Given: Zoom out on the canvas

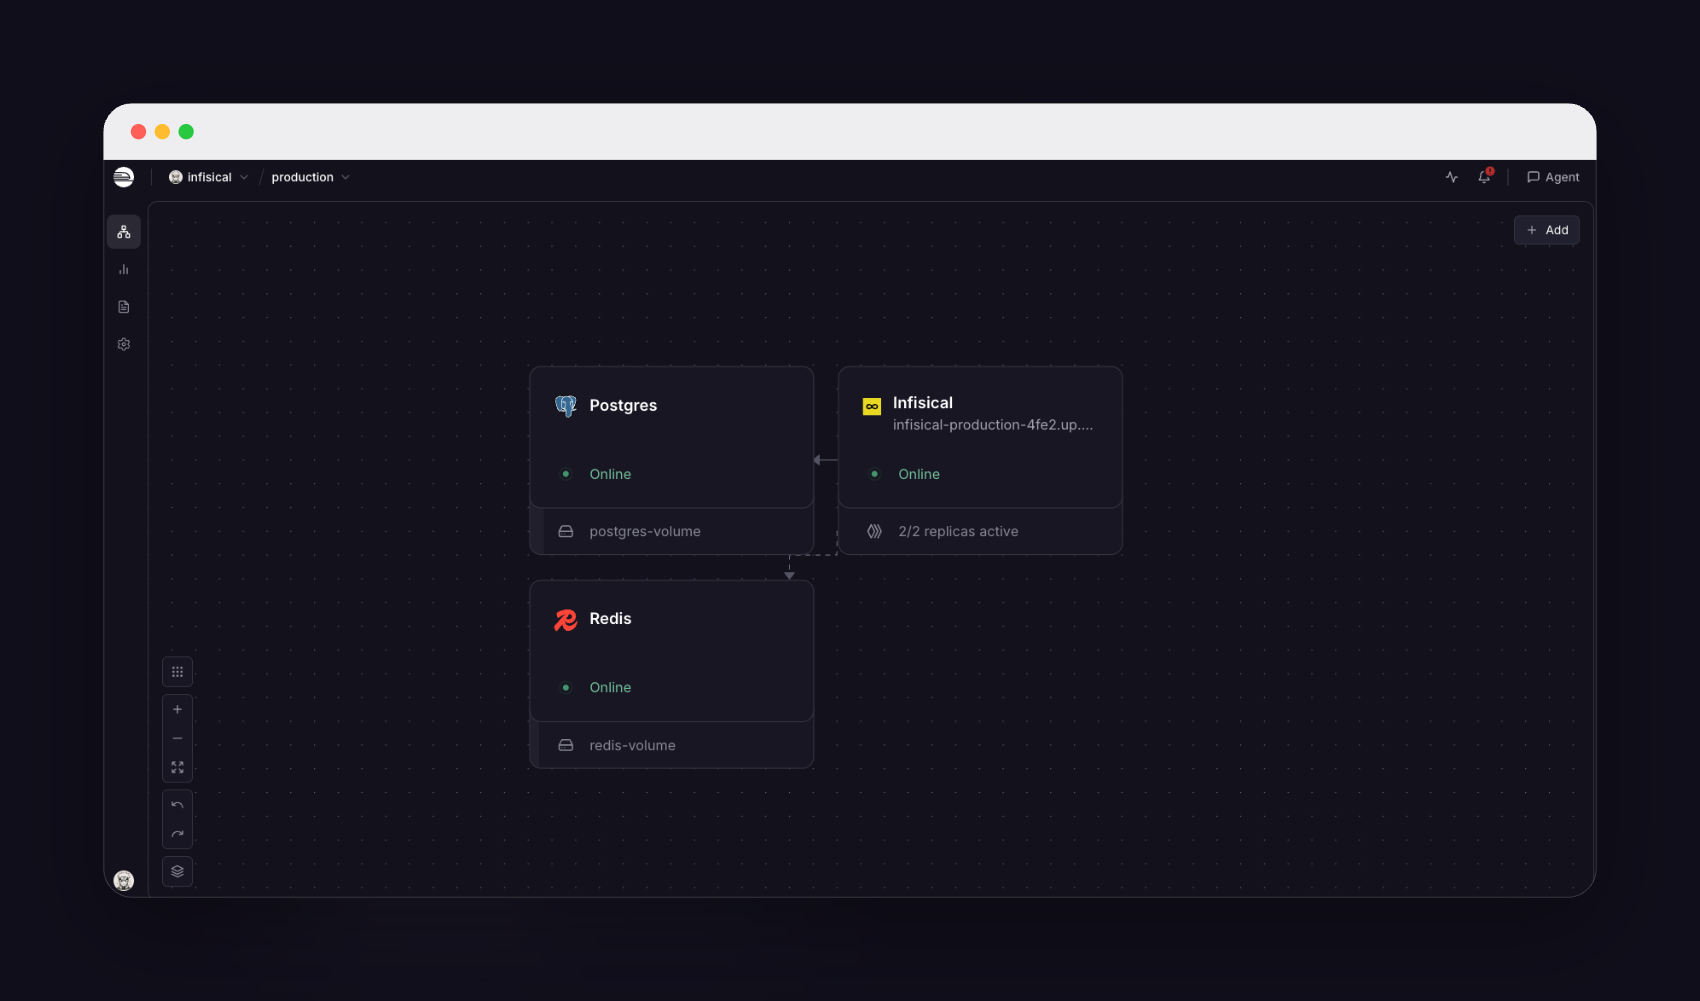Looking at the screenshot, I should tap(177, 738).
